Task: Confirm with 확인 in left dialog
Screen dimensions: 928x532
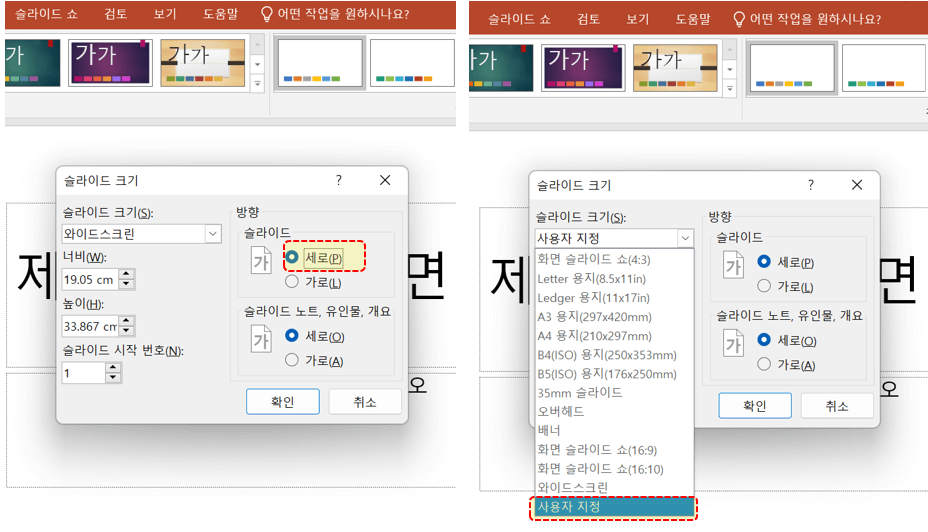Action: (282, 402)
